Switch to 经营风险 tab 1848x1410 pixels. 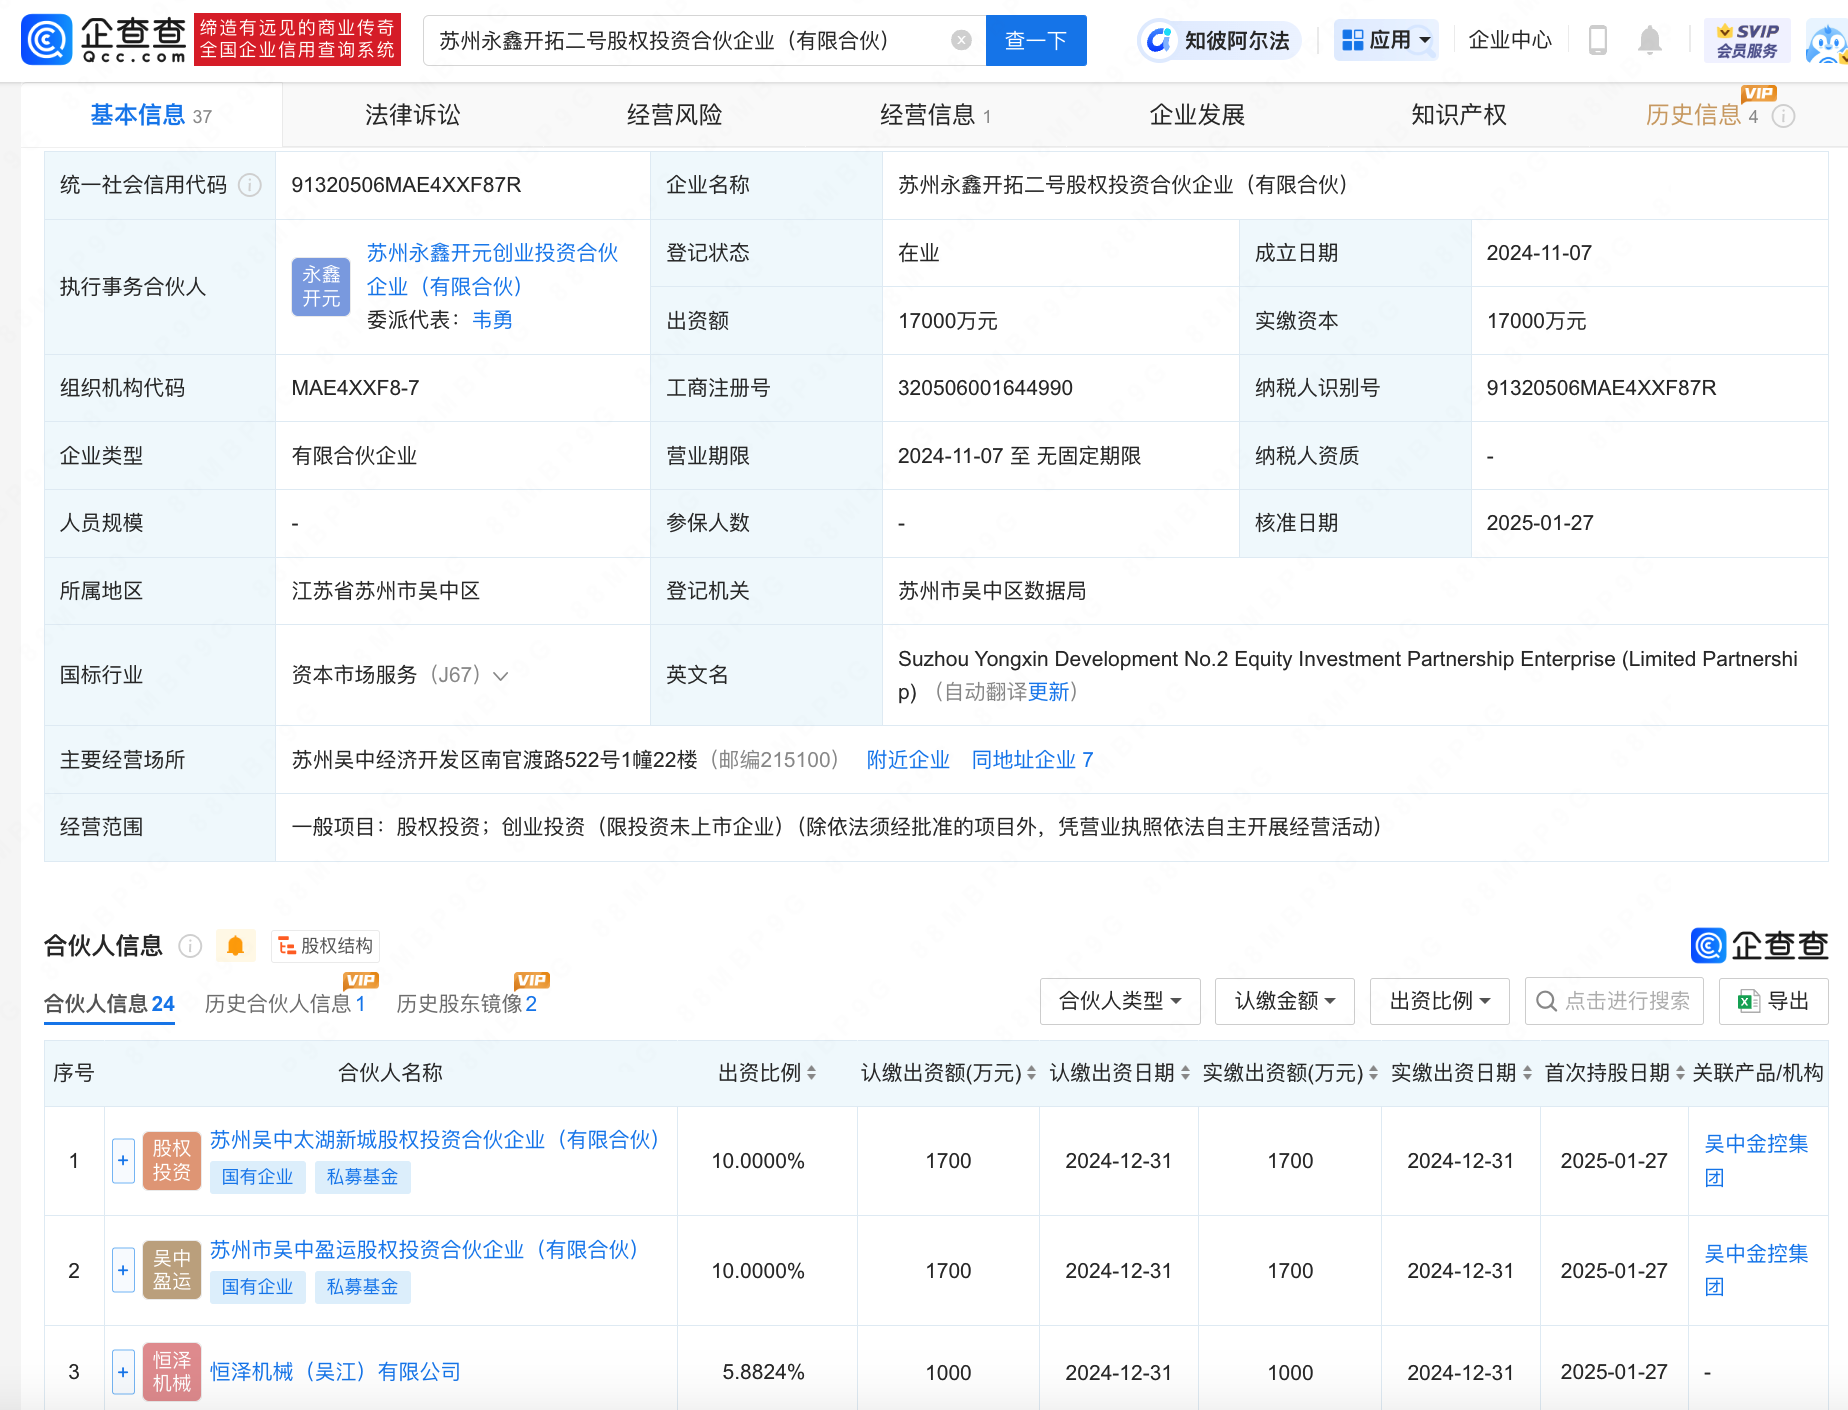pyautogui.click(x=675, y=116)
